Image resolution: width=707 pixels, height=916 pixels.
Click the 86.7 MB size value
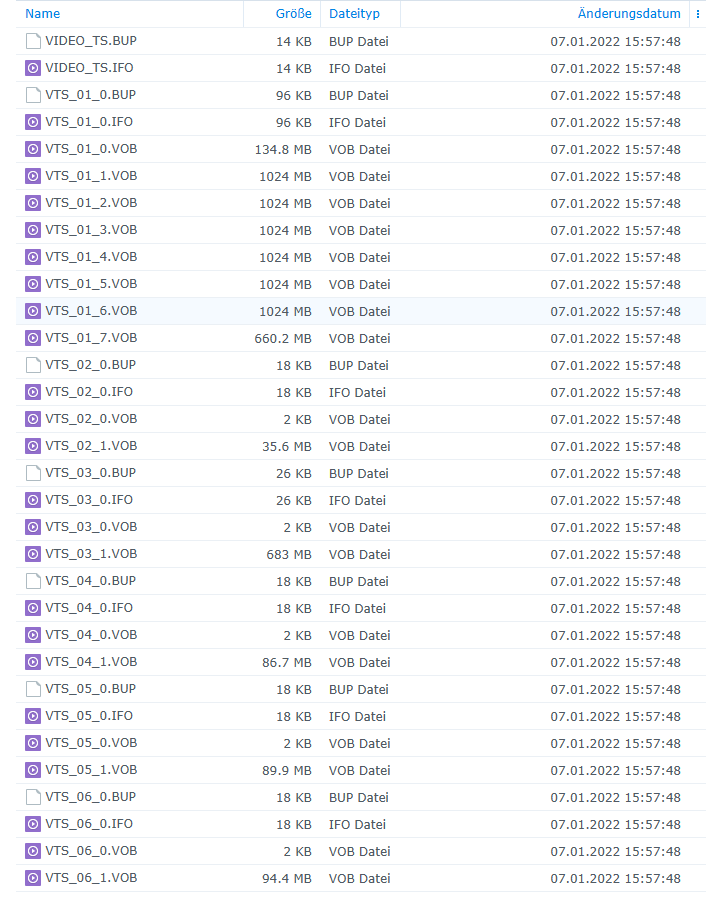coord(286,662)
